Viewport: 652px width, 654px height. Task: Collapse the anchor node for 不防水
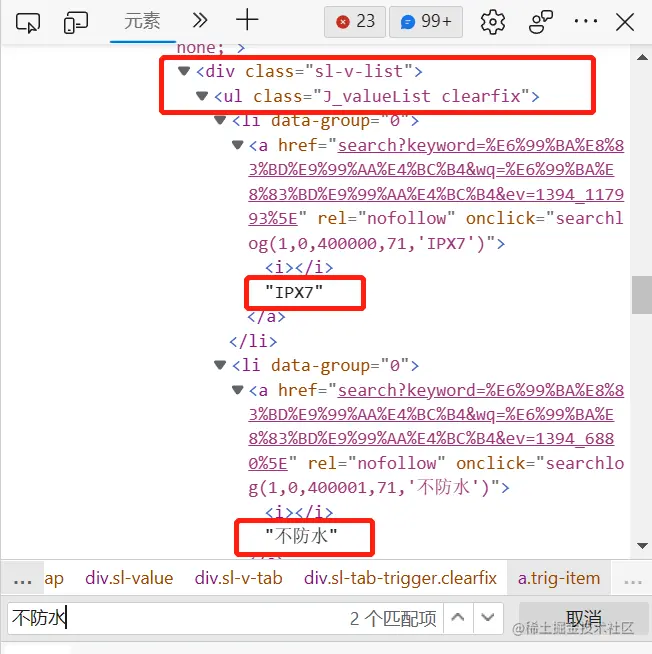(x=237, y=390)
